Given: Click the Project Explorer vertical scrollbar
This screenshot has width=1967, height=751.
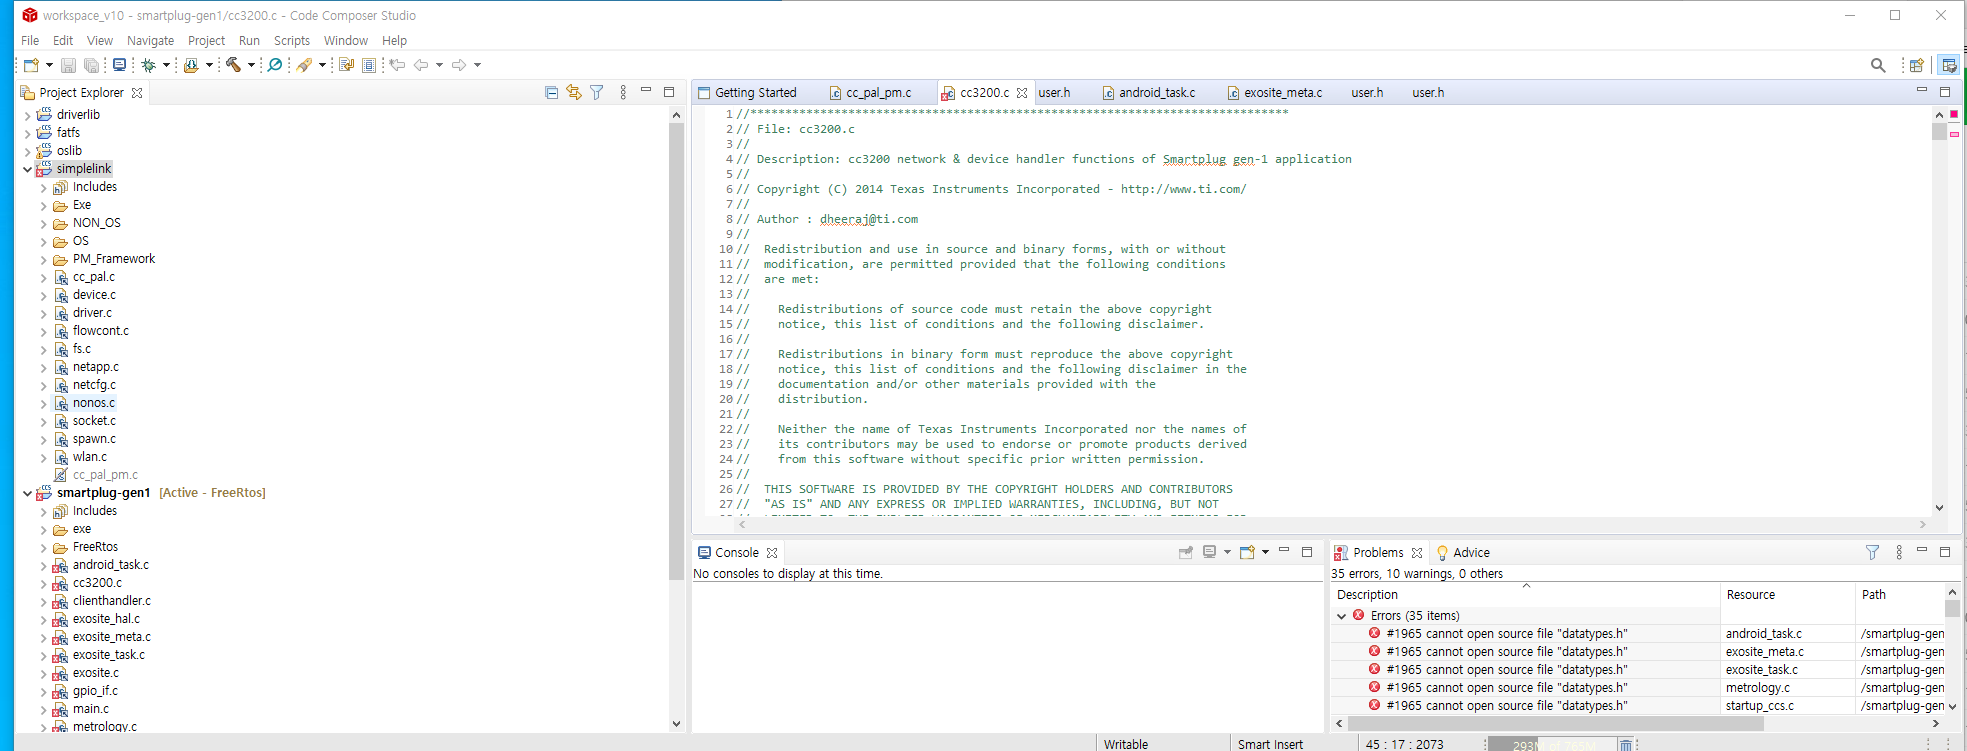Looking at the screenshot, I should point(676,350).
